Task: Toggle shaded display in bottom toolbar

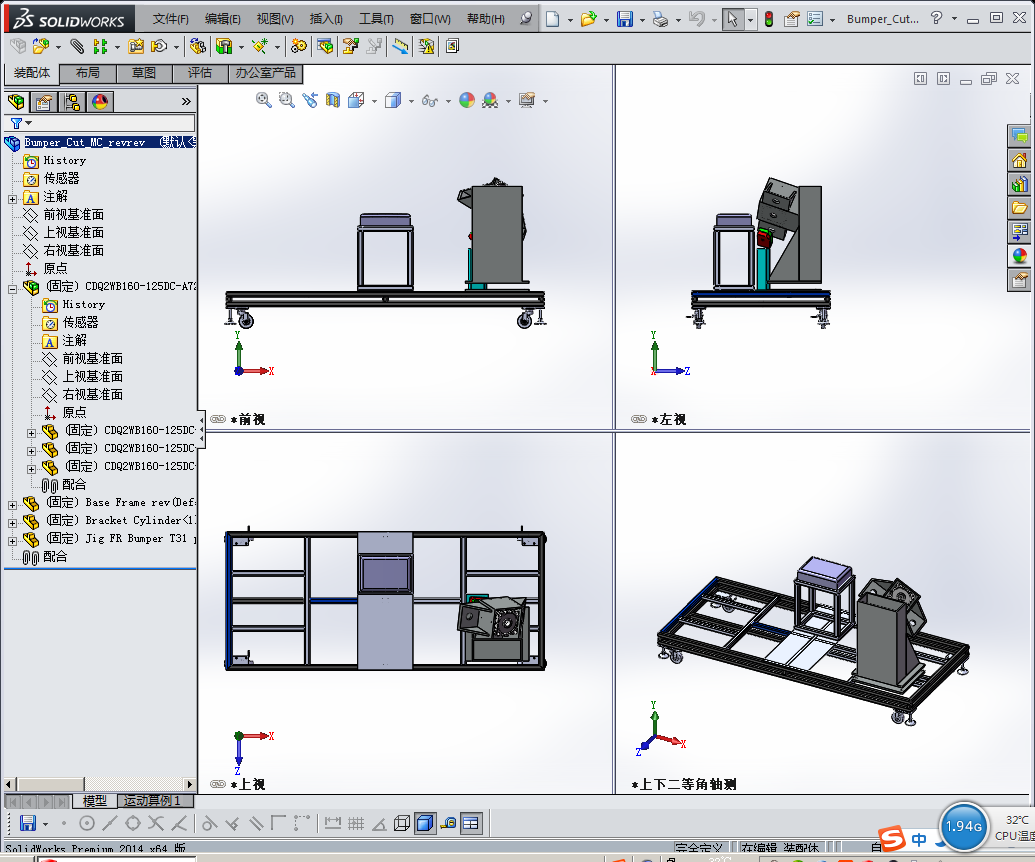Action: coord(425,823)
